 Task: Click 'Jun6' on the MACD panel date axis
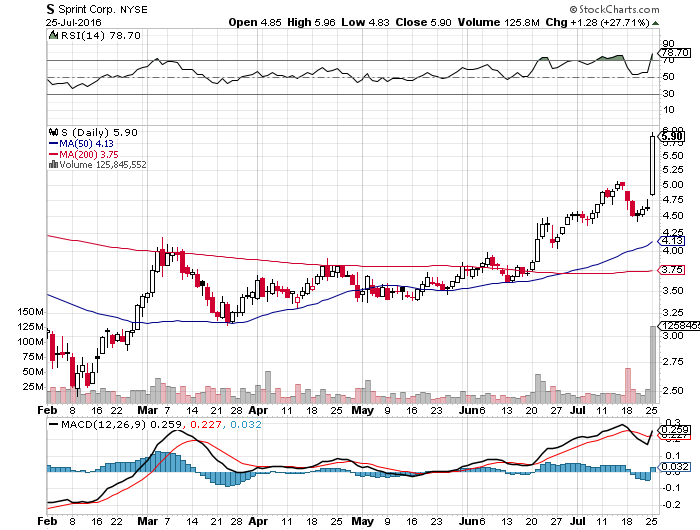coord(472,521)
